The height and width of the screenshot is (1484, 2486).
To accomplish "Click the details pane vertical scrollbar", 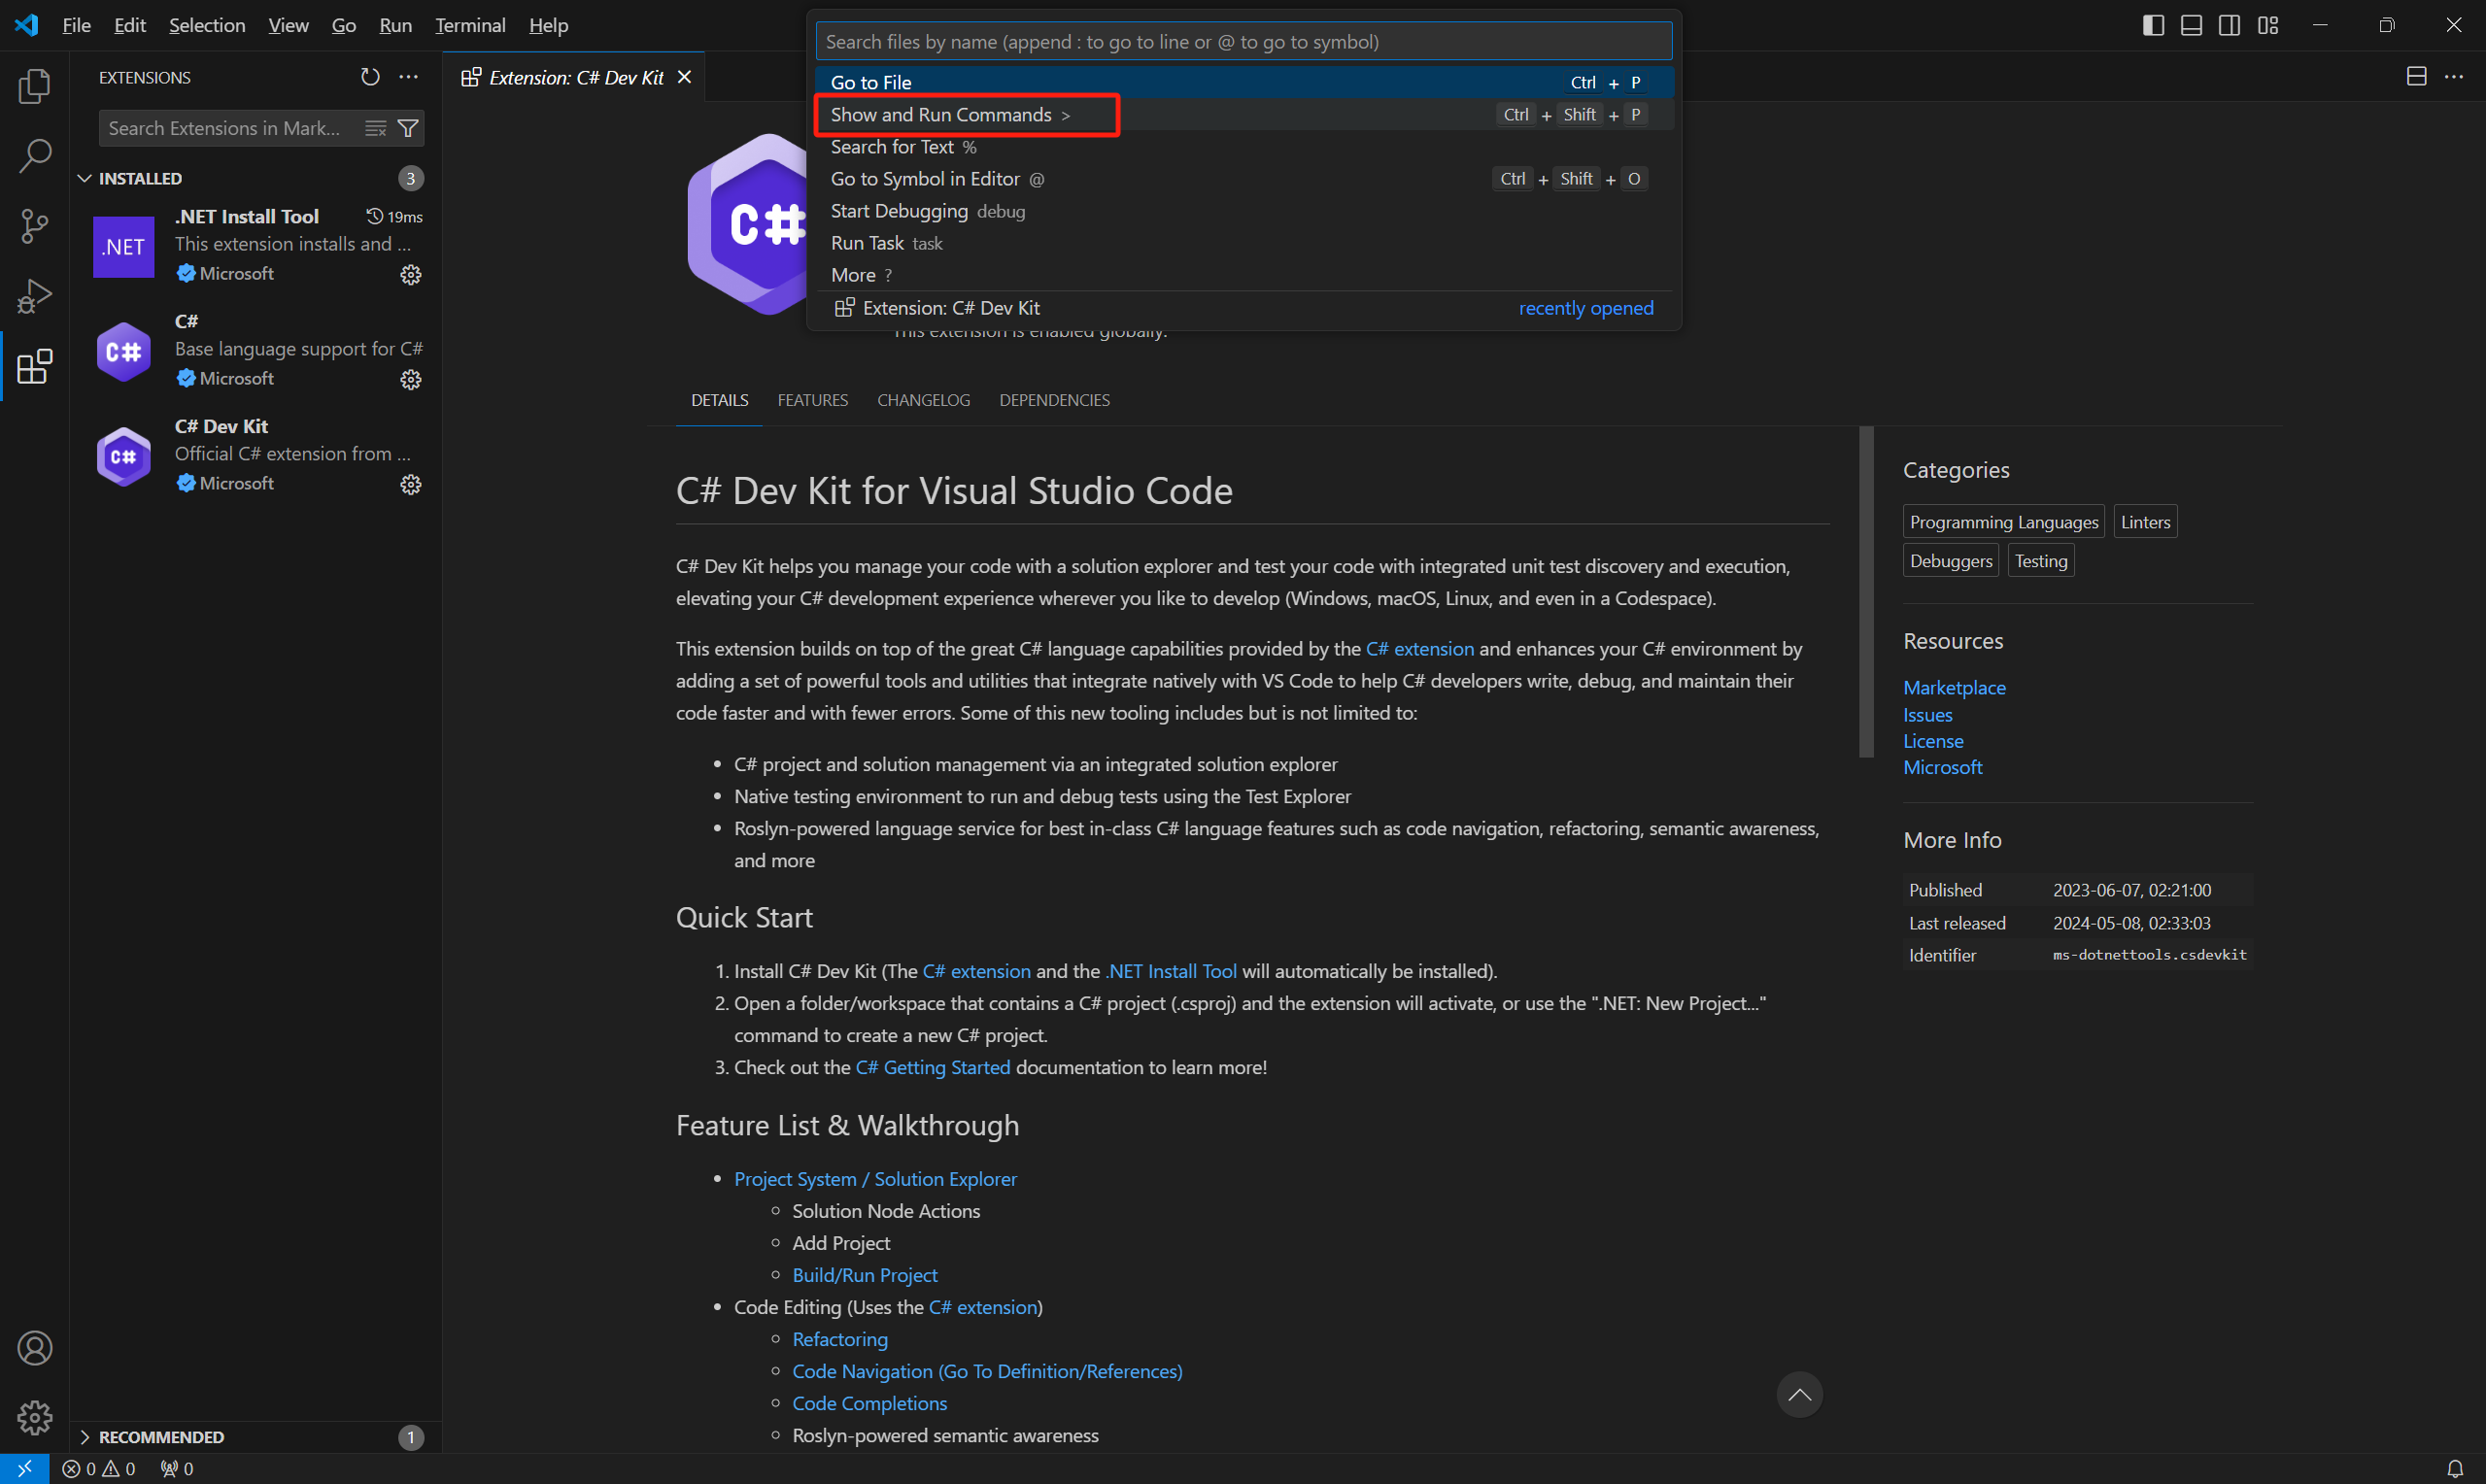I will click(x=1866, y=592).
